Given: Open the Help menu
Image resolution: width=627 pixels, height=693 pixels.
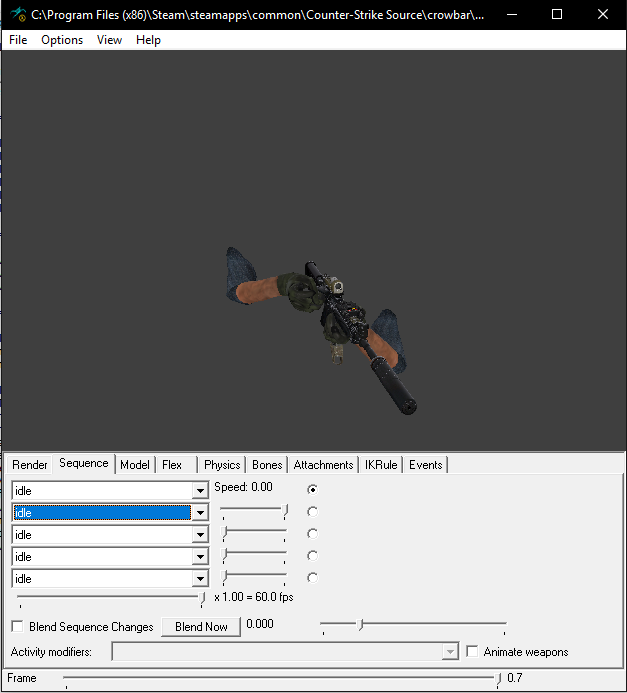Looking at the screenshot, I should (148, 40).
